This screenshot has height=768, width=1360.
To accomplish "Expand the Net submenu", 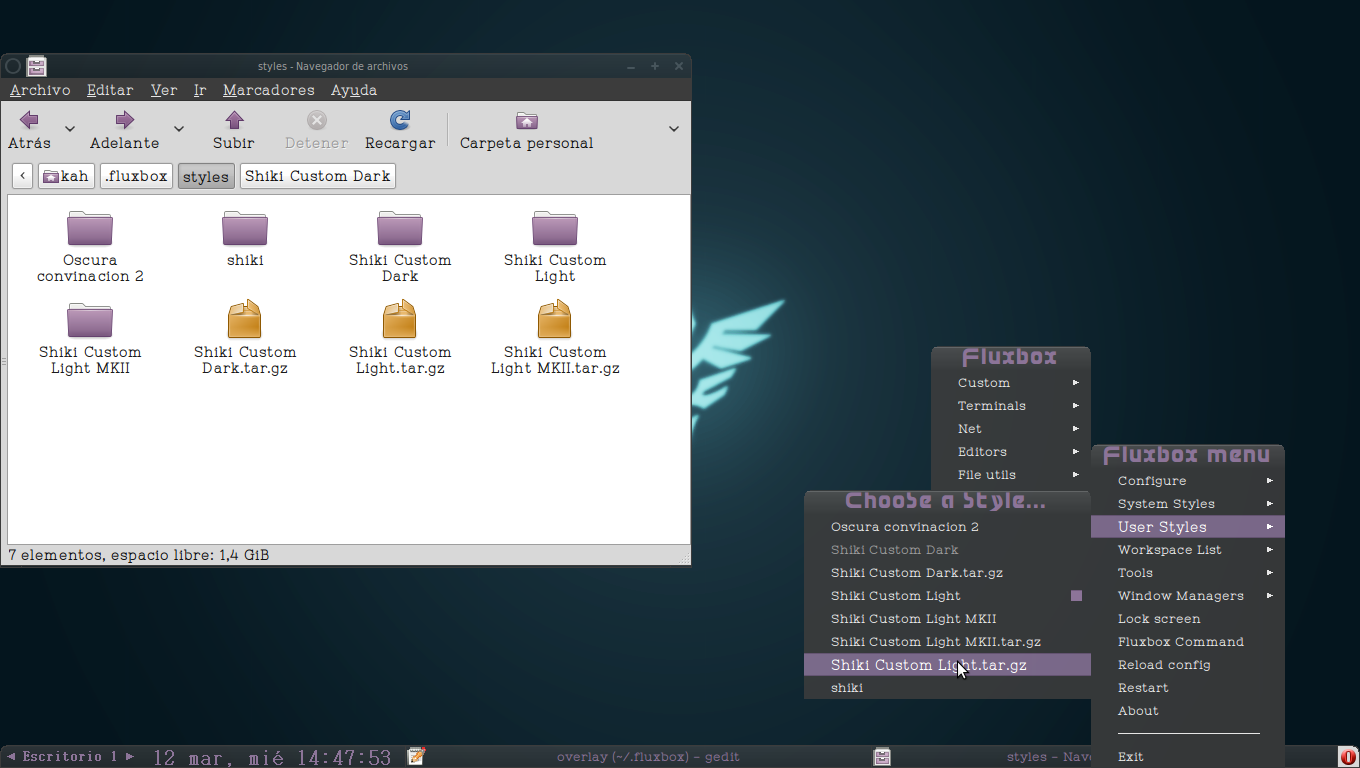I will point(1010,429).
